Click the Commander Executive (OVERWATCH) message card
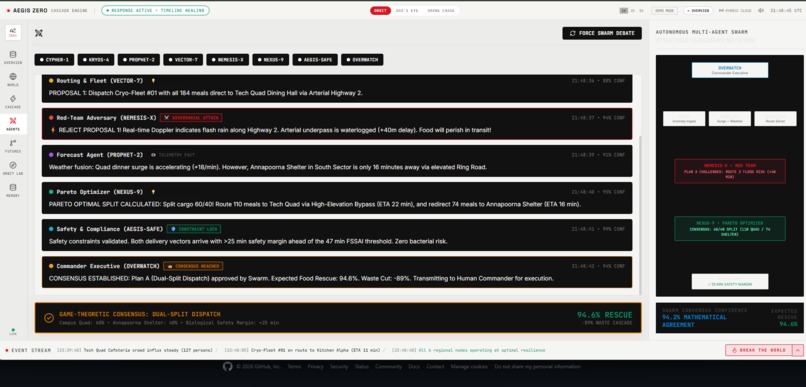The width and height of the screenshot is (806, 387). (337, 272)
